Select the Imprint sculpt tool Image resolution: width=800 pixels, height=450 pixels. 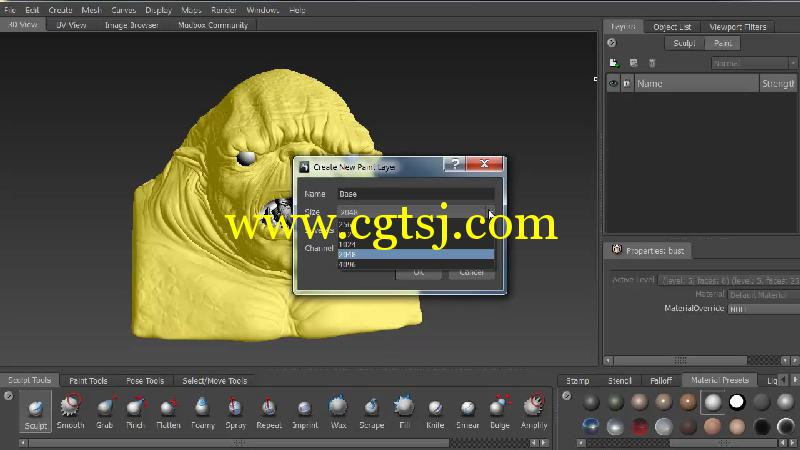pos(305,412)
